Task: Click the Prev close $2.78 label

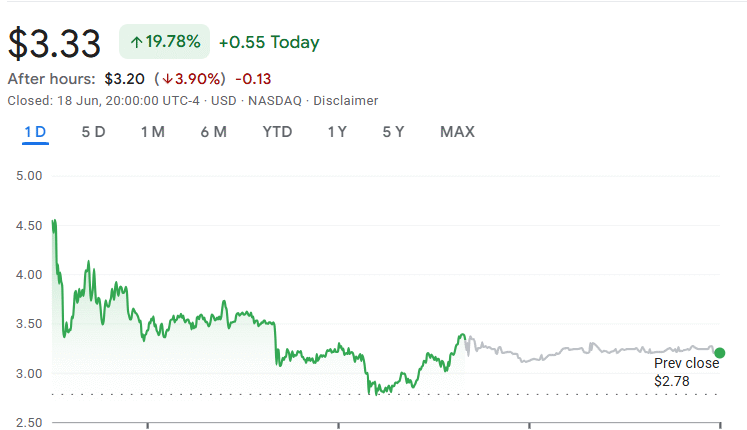Action: pos(686,372)
